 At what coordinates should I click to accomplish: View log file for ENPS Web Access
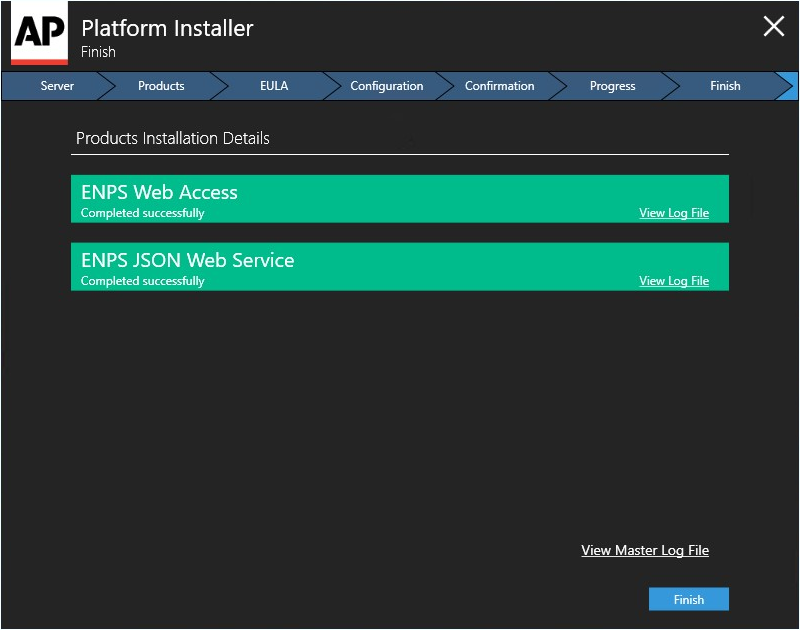click(x=674, y=213)
